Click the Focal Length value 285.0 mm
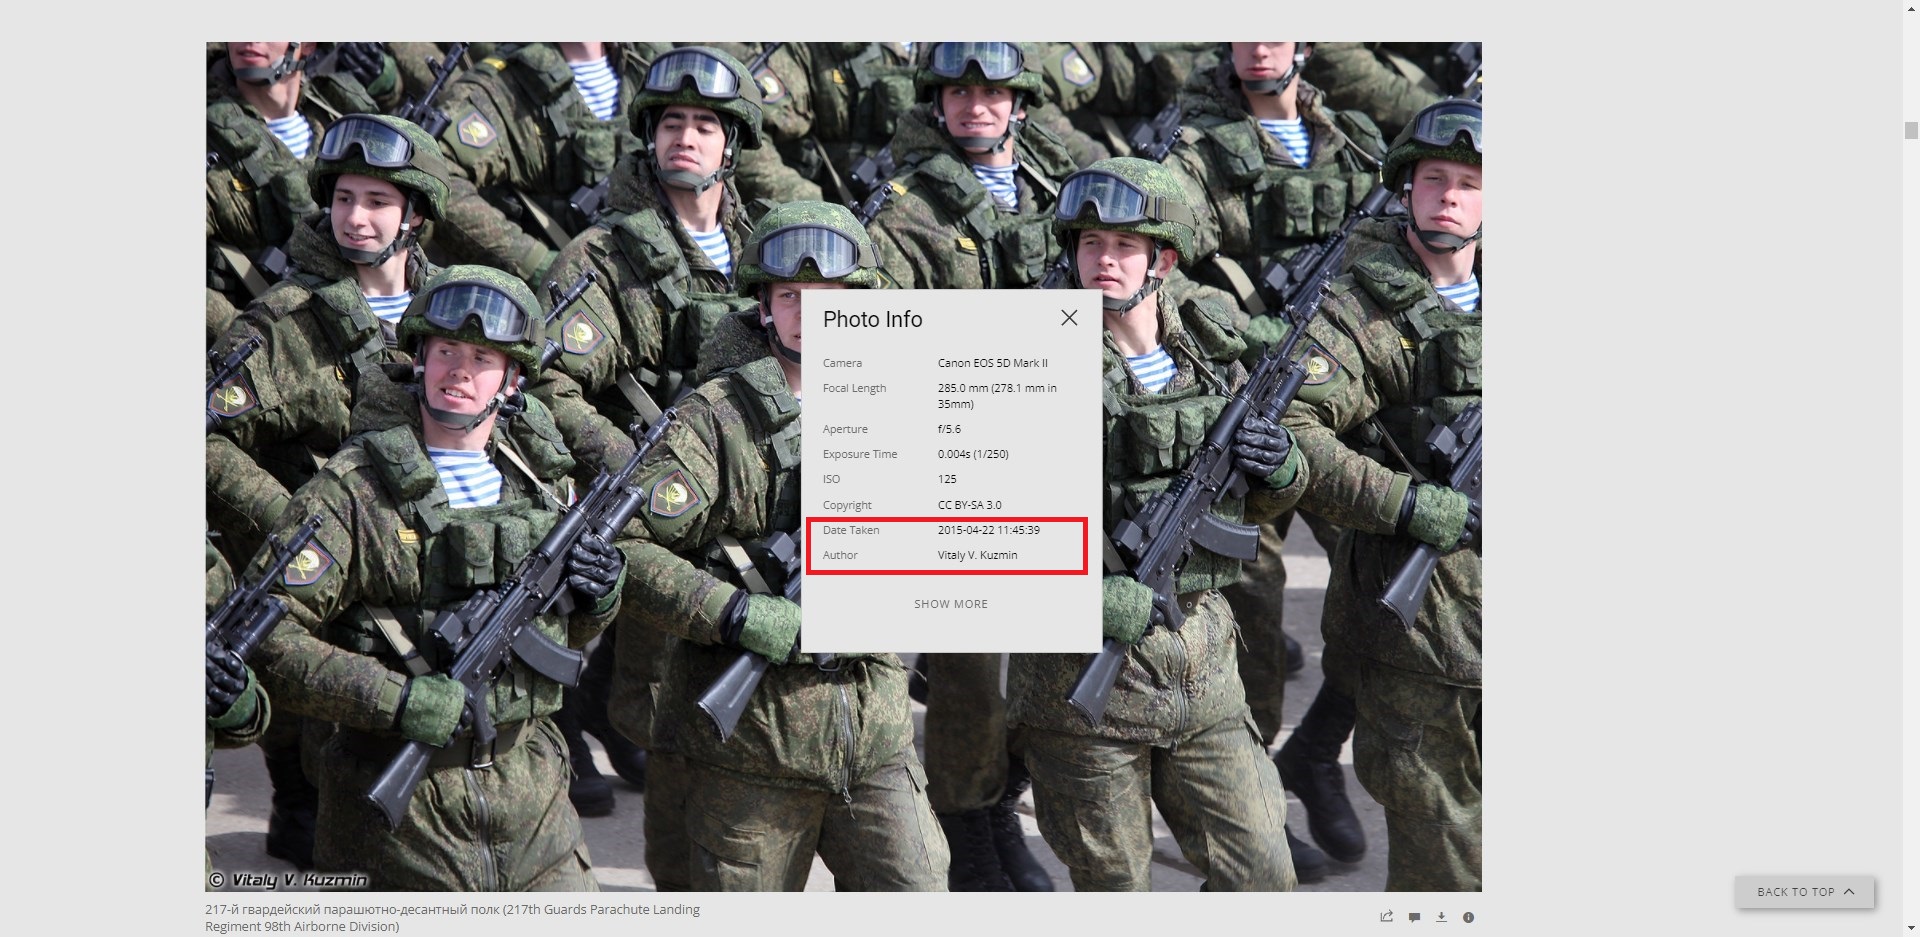Viewport: 1920px width, 937px height. click(x=997, y=396)
